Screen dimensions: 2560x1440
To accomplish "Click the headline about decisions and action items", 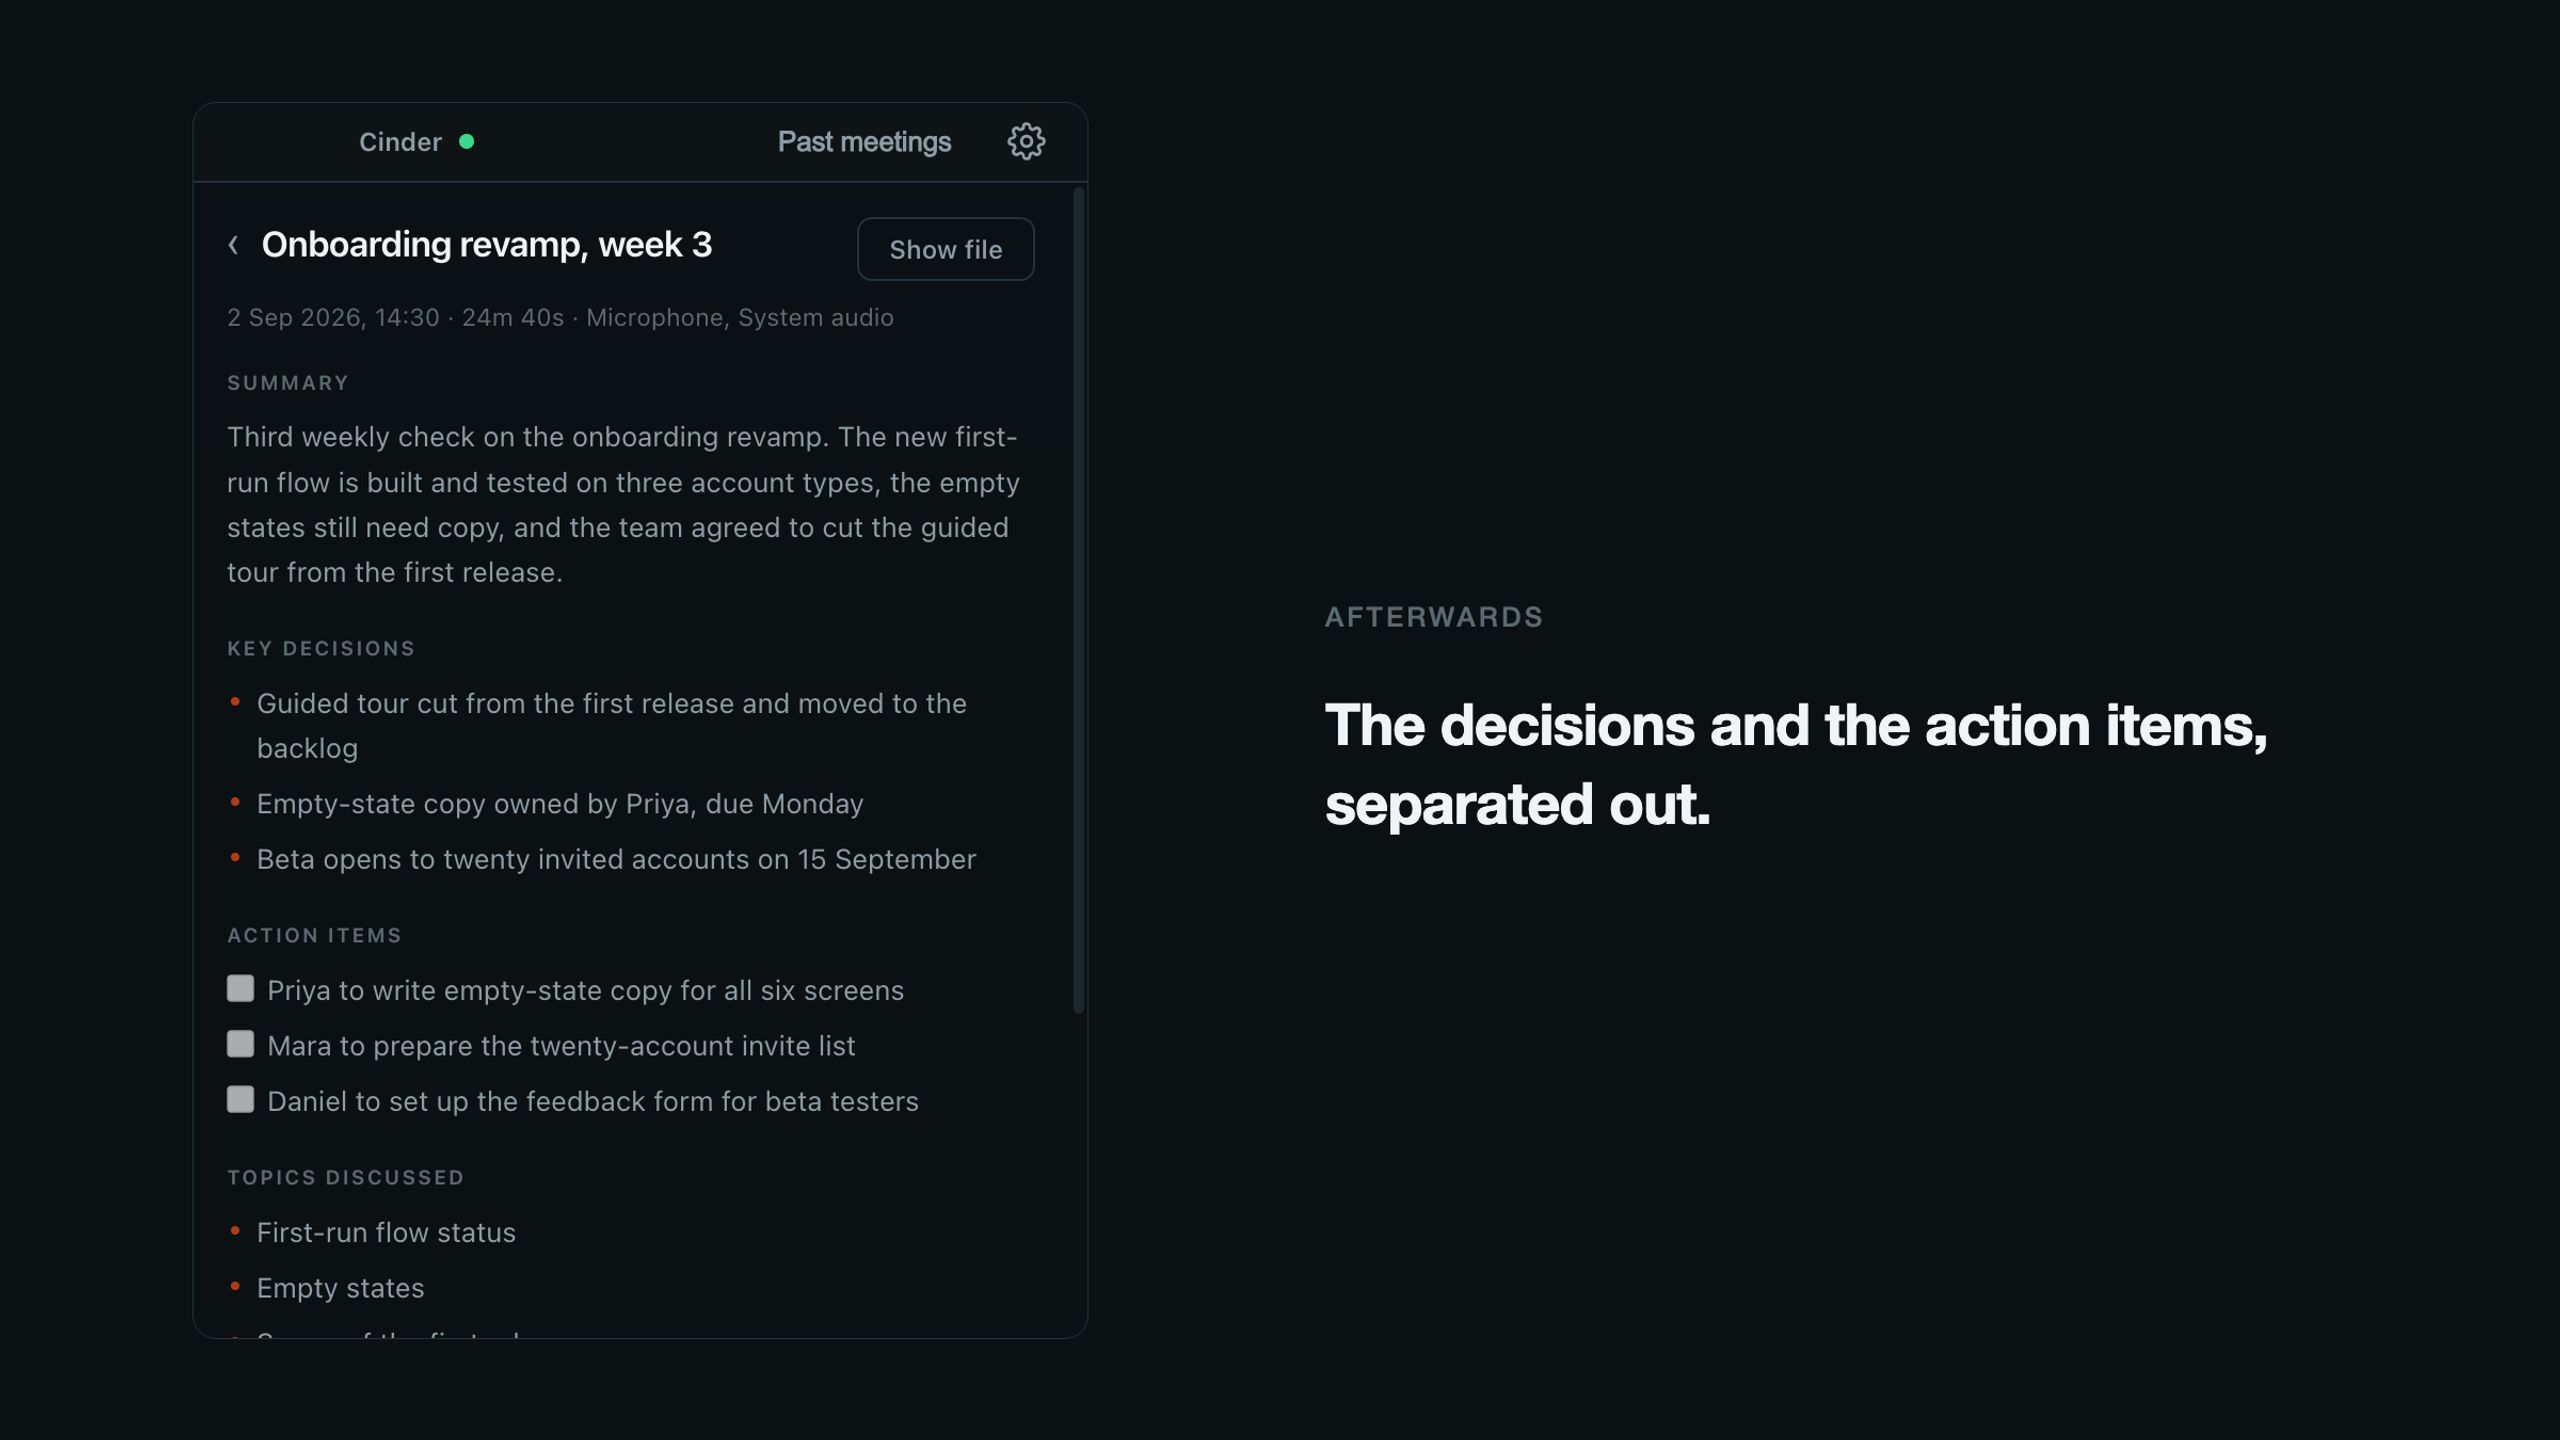I will (x=1796, y=765).
